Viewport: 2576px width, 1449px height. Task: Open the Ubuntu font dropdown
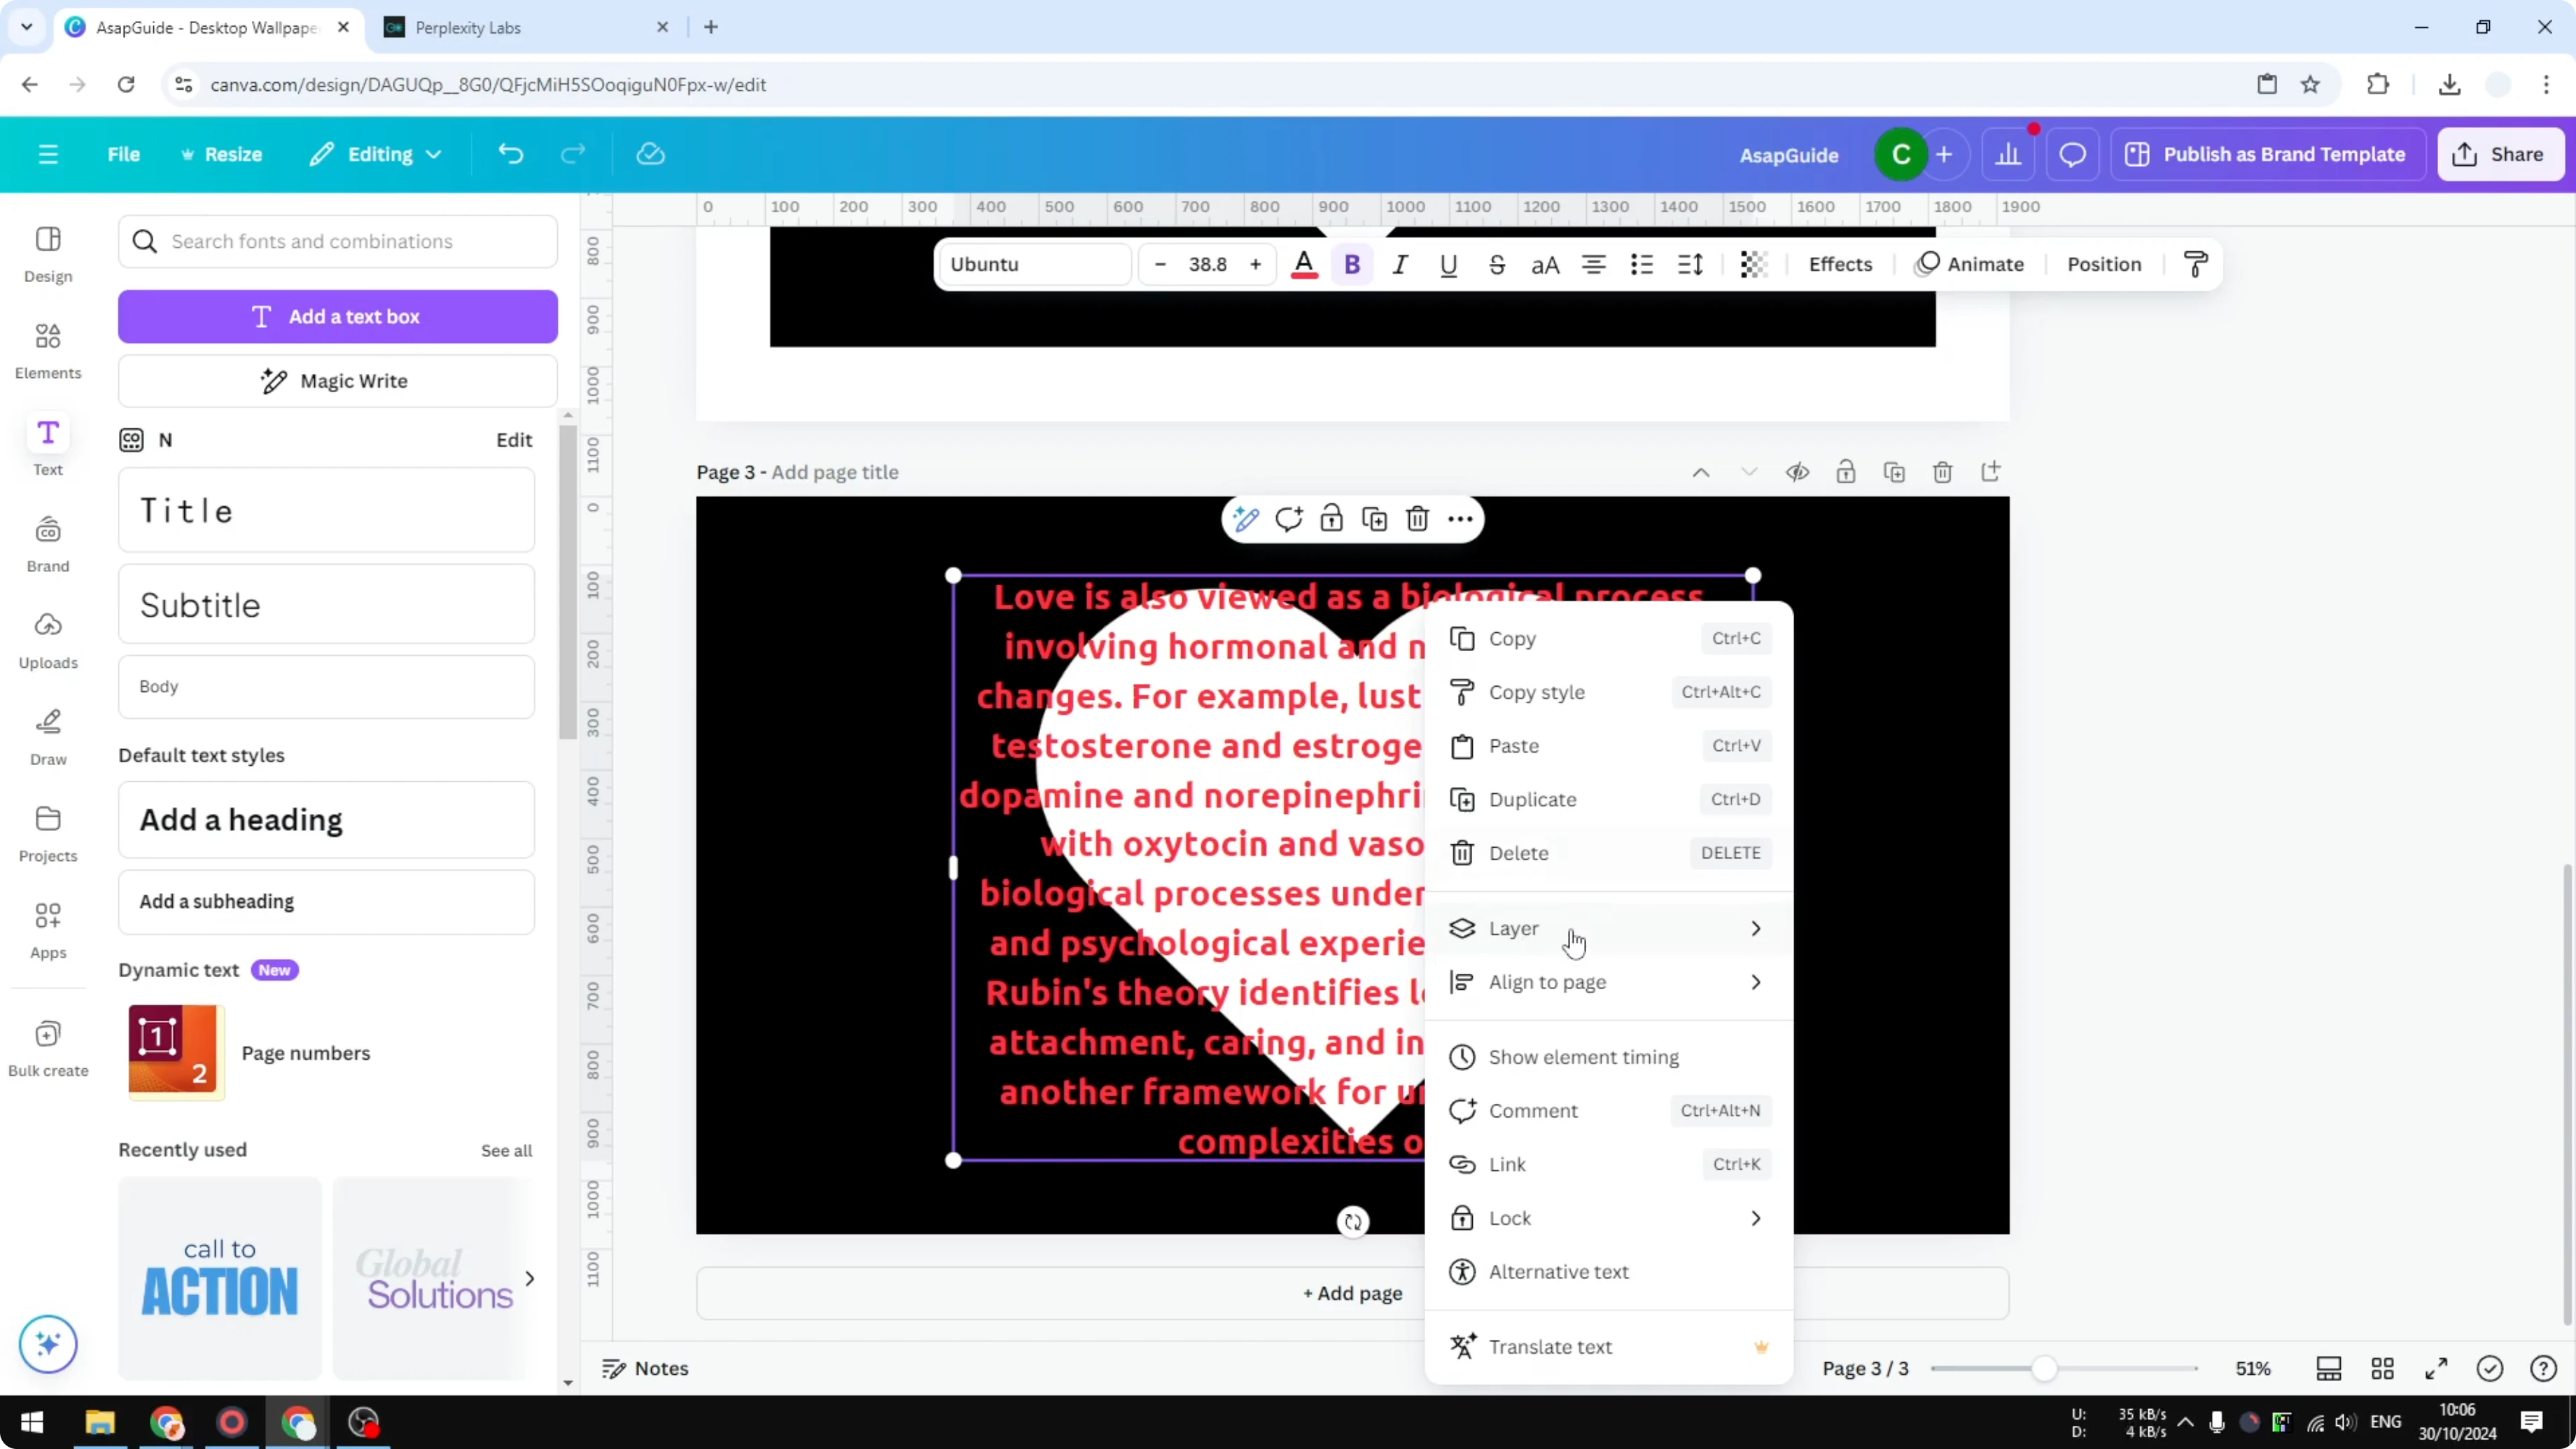(x=1034, y=264)
